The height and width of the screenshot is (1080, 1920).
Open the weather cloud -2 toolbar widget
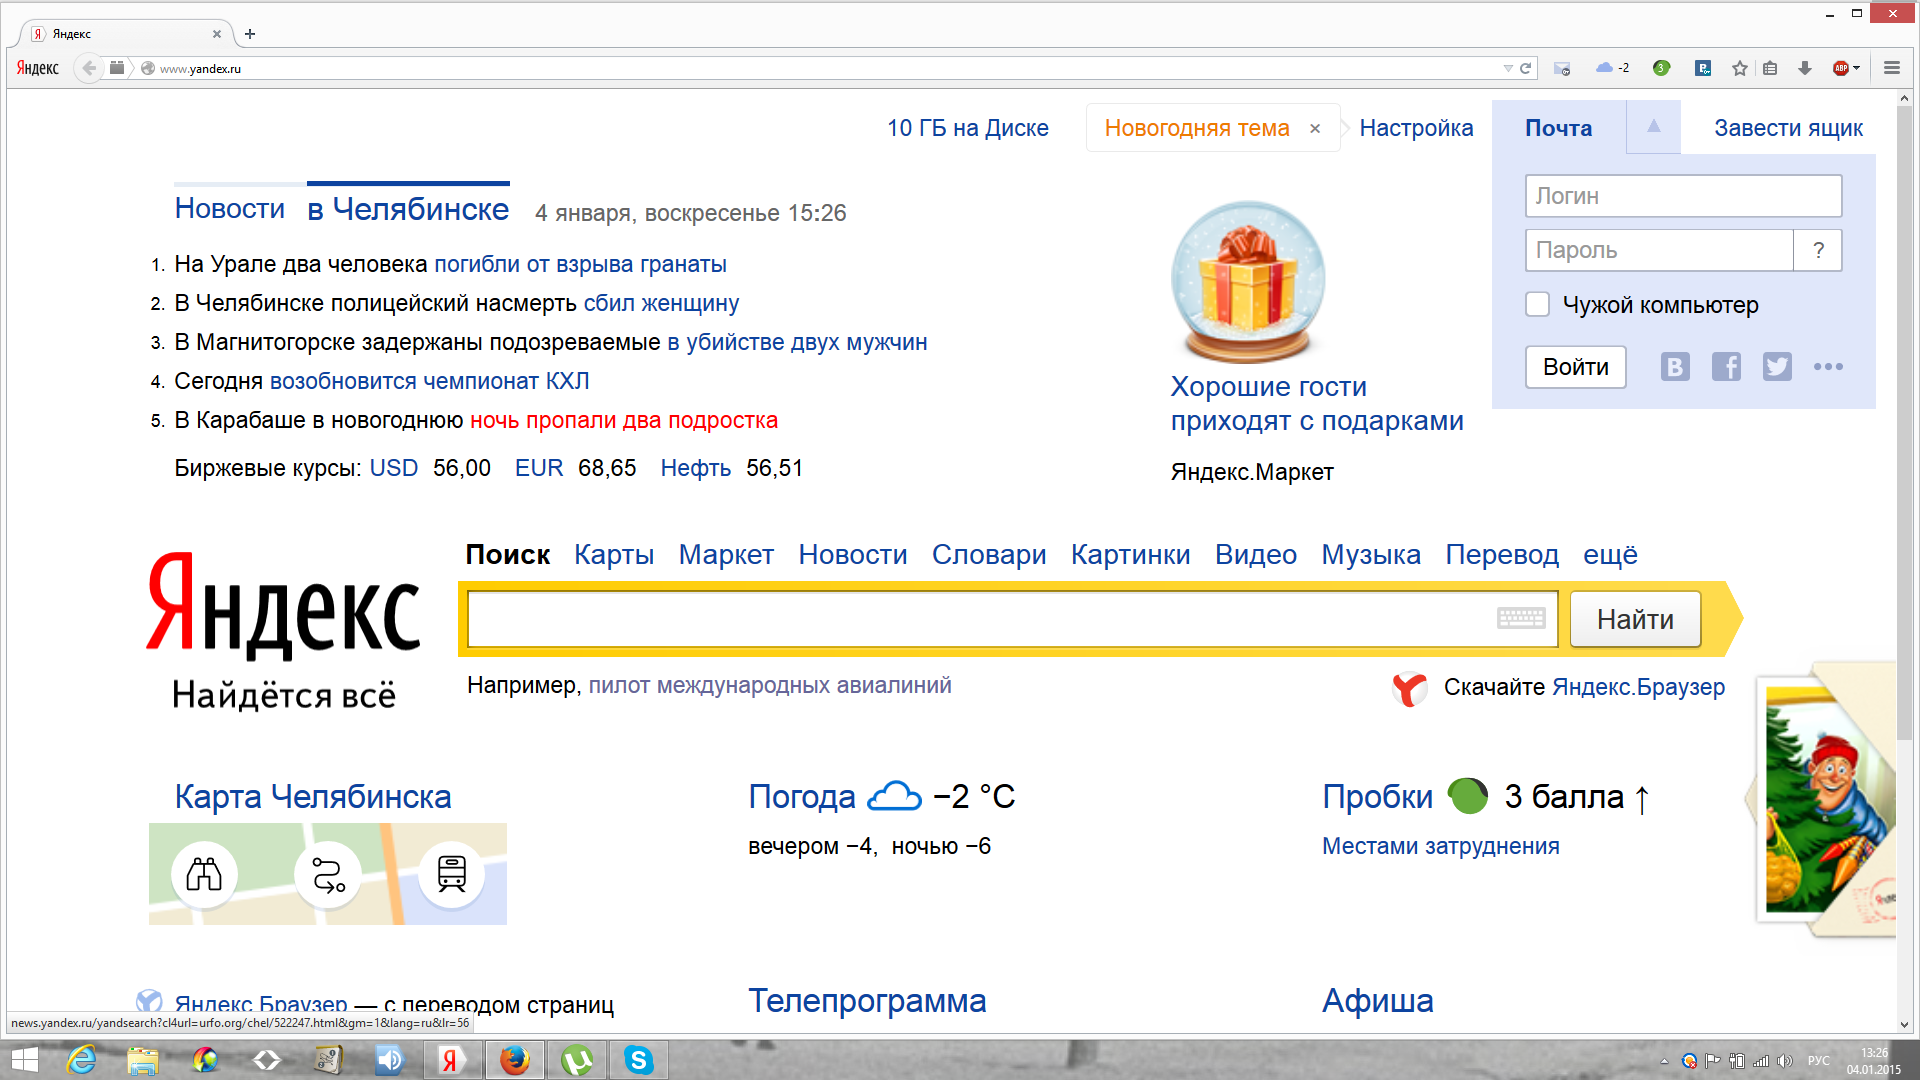pyautogui.click(x=1612, y=68)
